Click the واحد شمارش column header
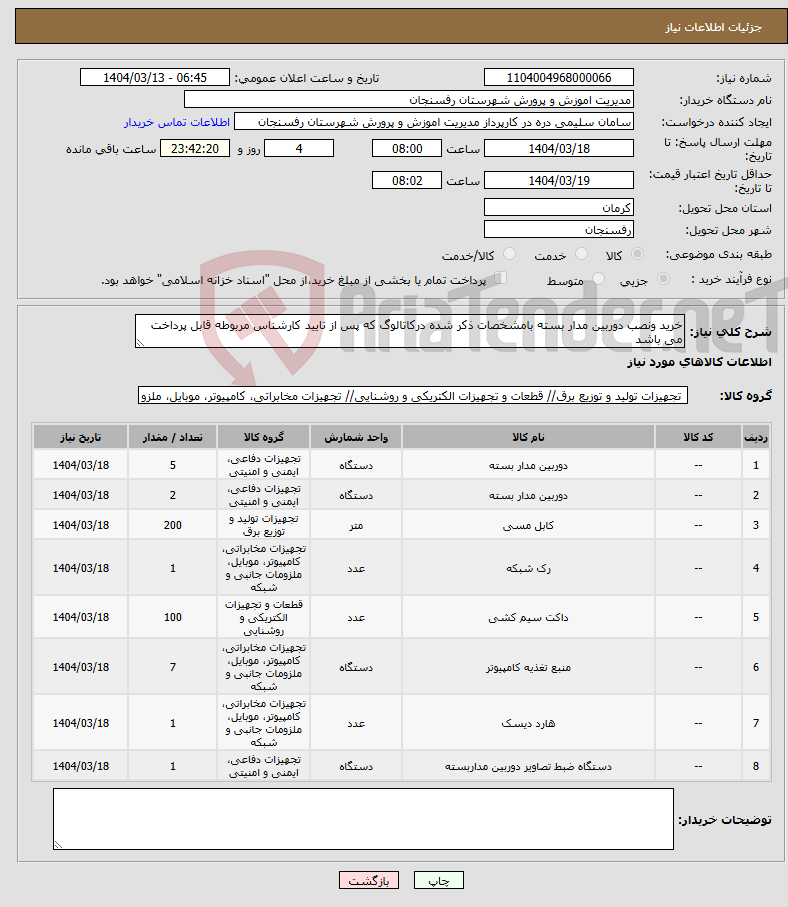This screenshot has height=907, width=788. (x=356, y=437)
